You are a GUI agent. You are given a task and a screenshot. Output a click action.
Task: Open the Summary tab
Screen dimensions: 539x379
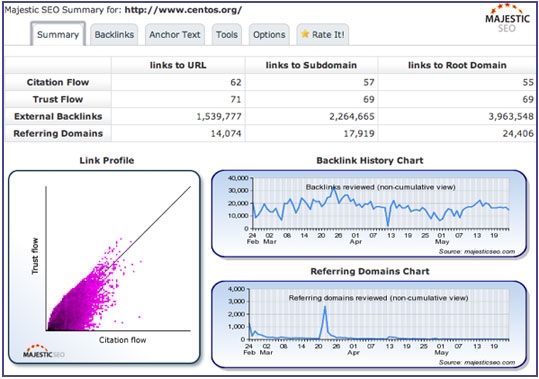58,34
